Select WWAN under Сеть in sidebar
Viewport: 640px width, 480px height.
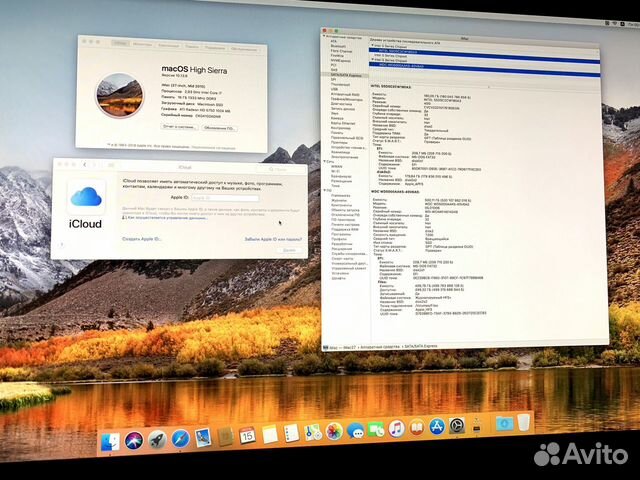pyautogui.click(x=337, y=167)
